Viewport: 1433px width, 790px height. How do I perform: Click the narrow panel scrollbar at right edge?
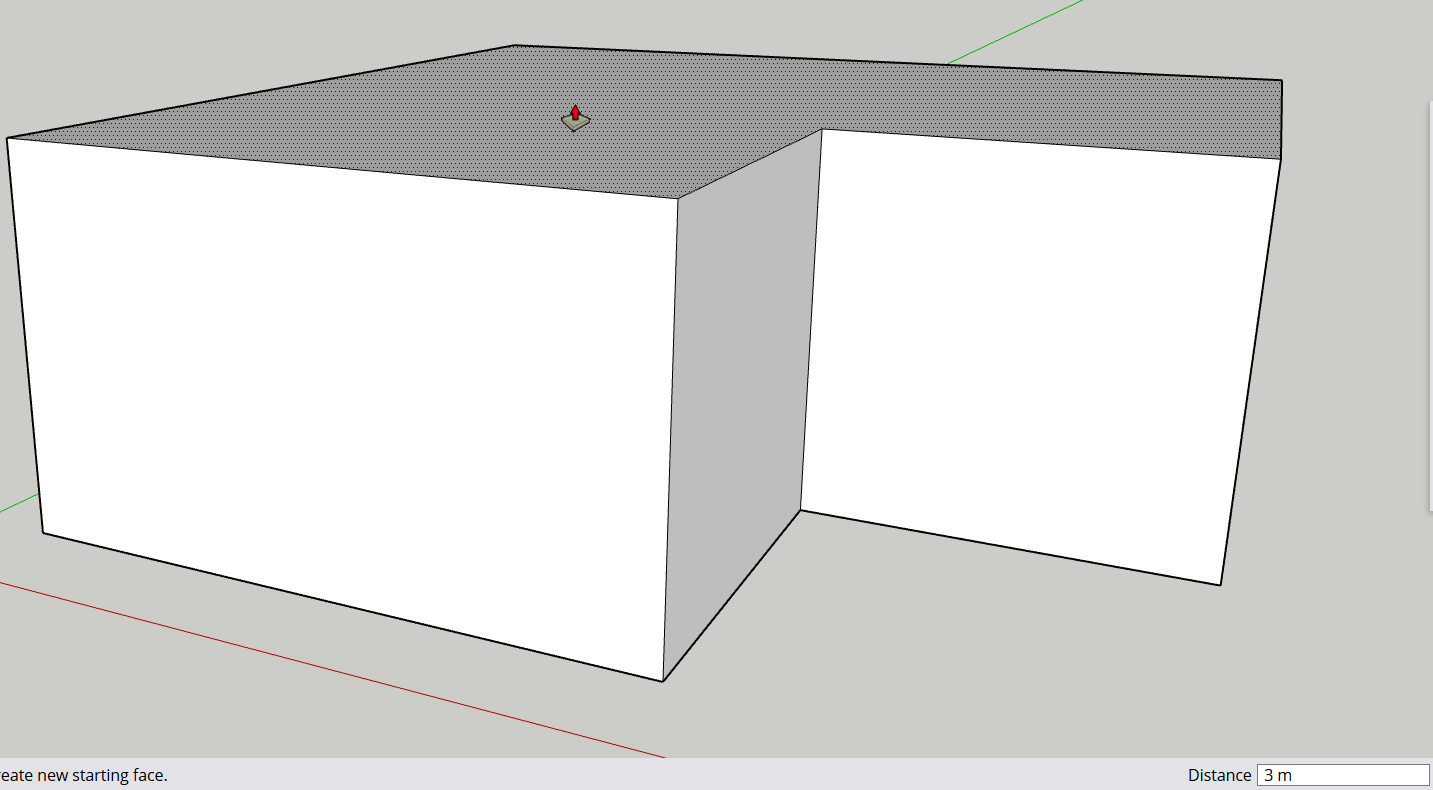pos(1429,305)
